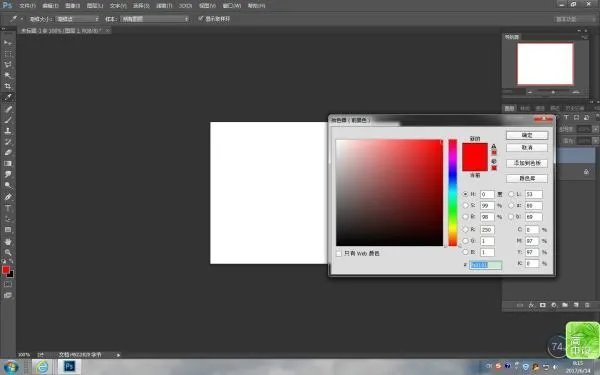This screenshot has height=375, width=600.
Task: Open the status bar info arrow
Action: [118, 355]
